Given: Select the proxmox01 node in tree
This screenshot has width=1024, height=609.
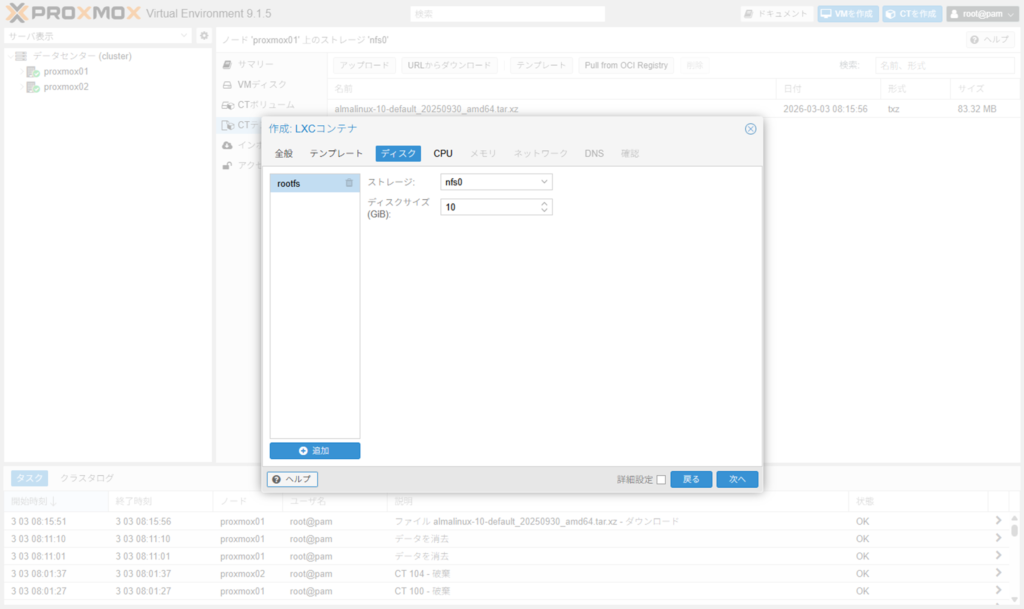Looking at the screenshot, I should click(x=65, y=72).
